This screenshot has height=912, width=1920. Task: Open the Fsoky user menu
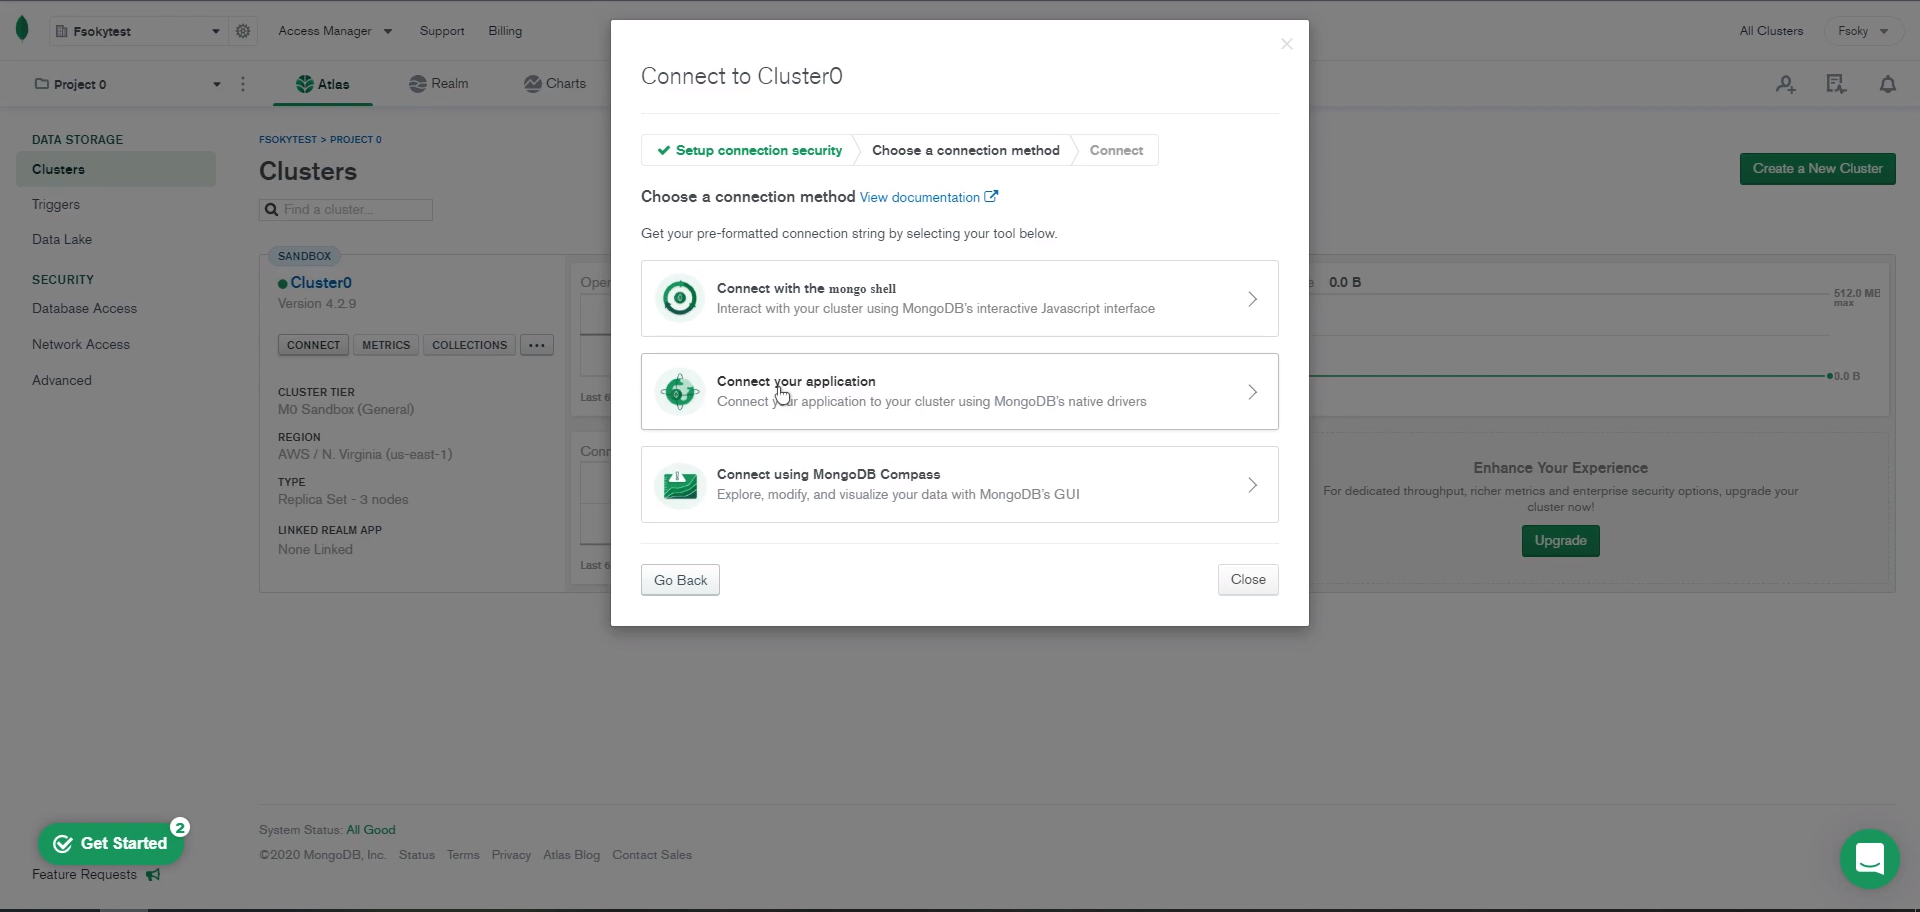pyautogui.click(x=1862, y=31)
